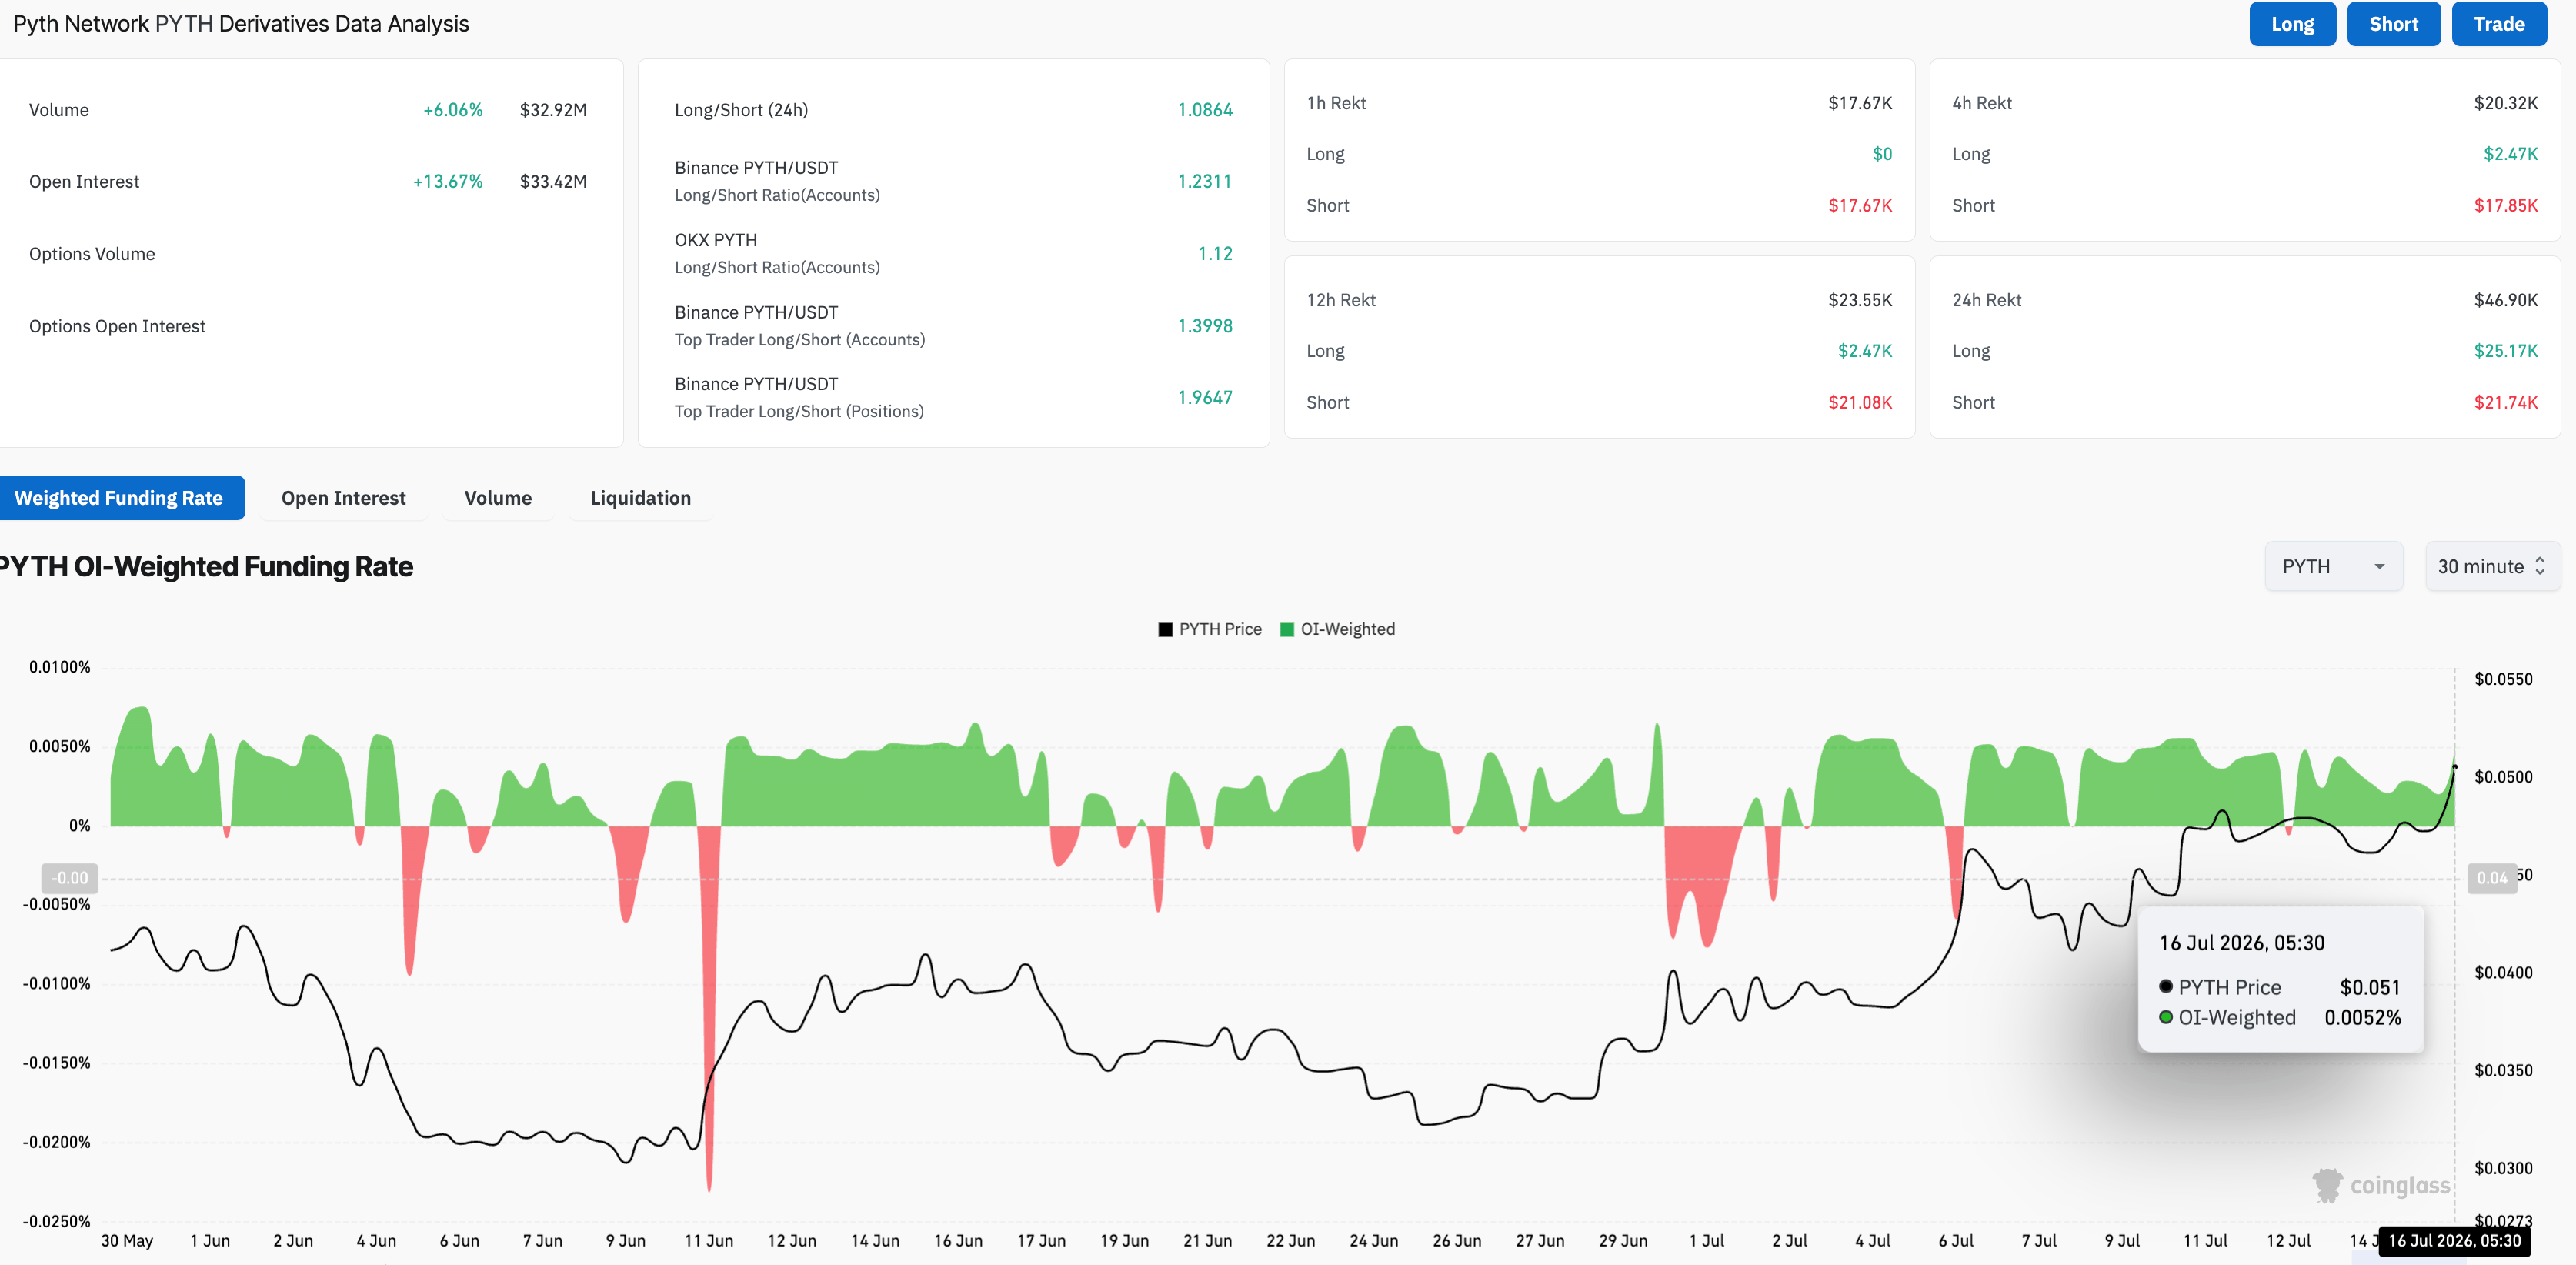Click the Binance PYTH/USDT Long/Short Ratio row
Image resolution: width=2576 pixels, height=1265 pixels.
pyautogui.click(x=953, y=181)
